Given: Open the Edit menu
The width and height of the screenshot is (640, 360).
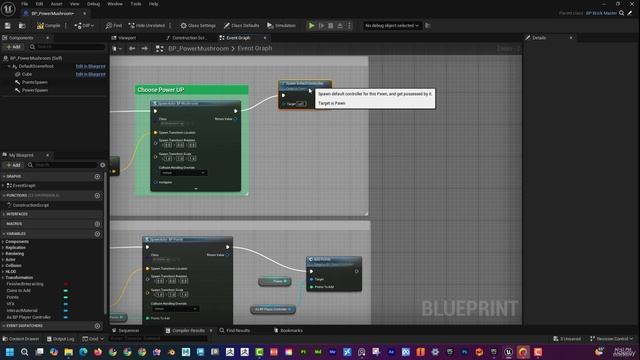Looking at the screenshot, I should click(39, 4).
